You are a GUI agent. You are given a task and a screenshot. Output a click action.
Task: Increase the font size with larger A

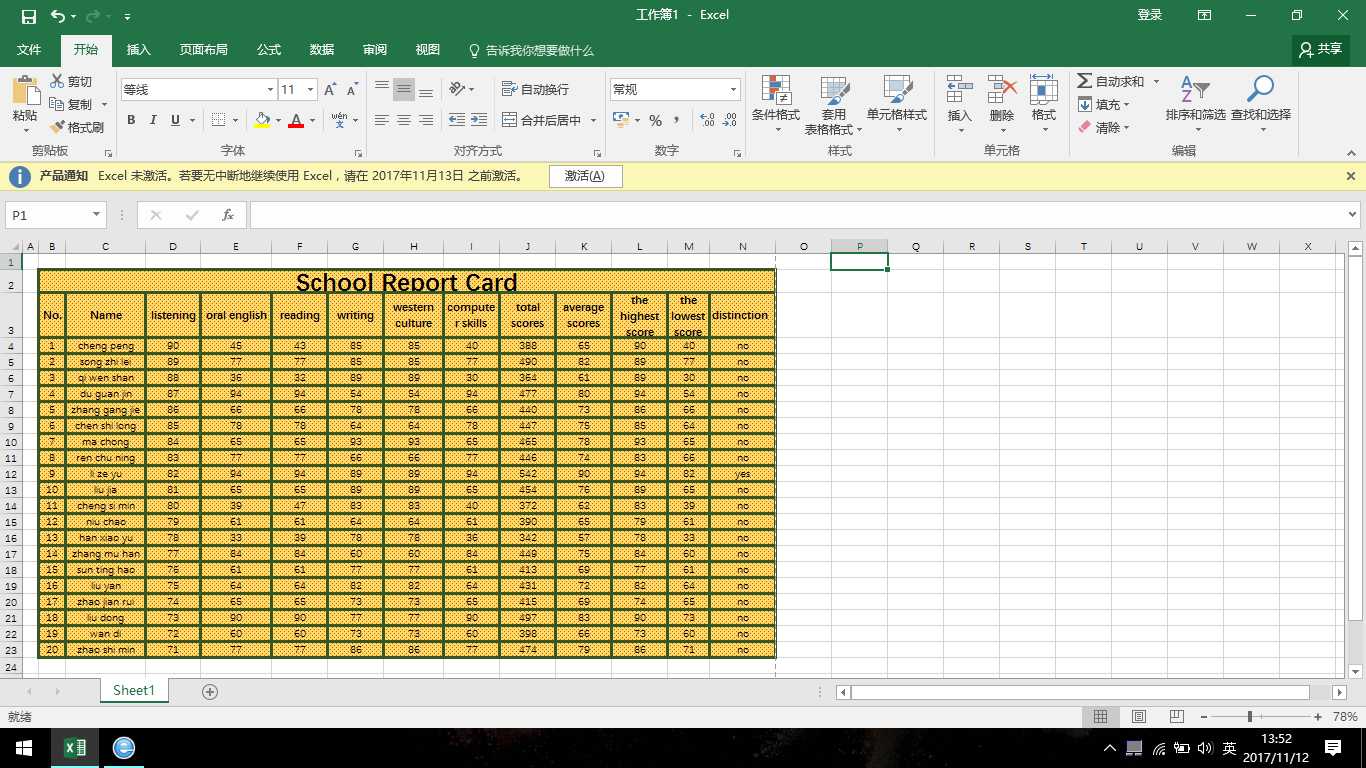[330, 89]
